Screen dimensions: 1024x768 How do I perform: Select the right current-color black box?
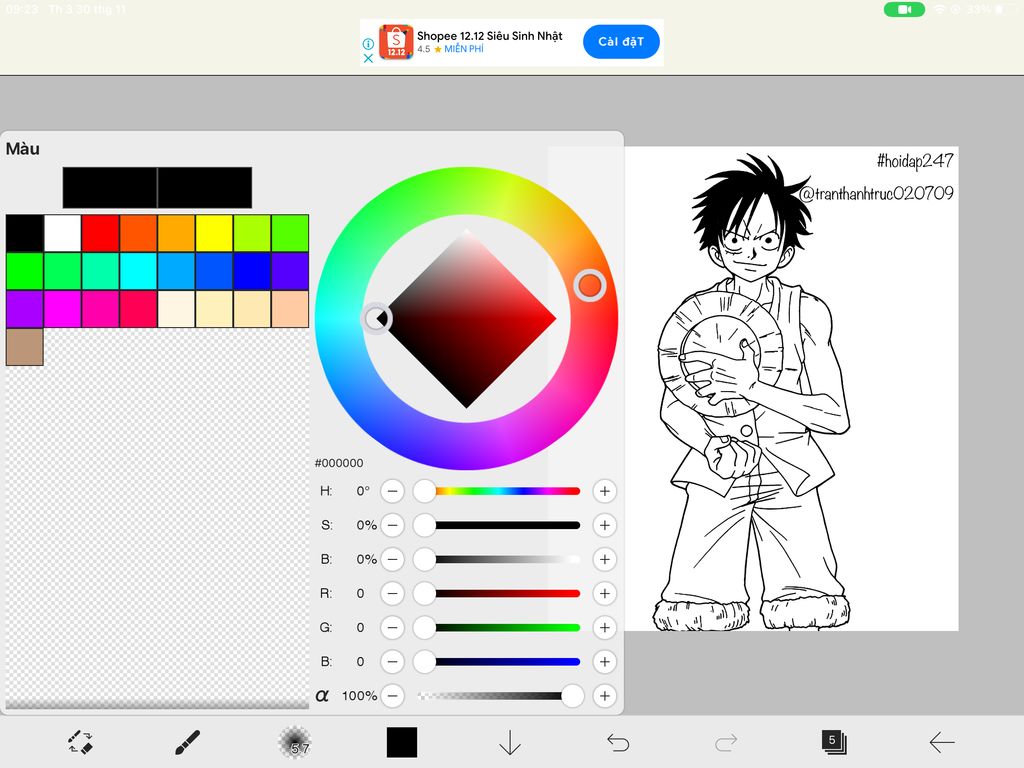coord(205,187)
